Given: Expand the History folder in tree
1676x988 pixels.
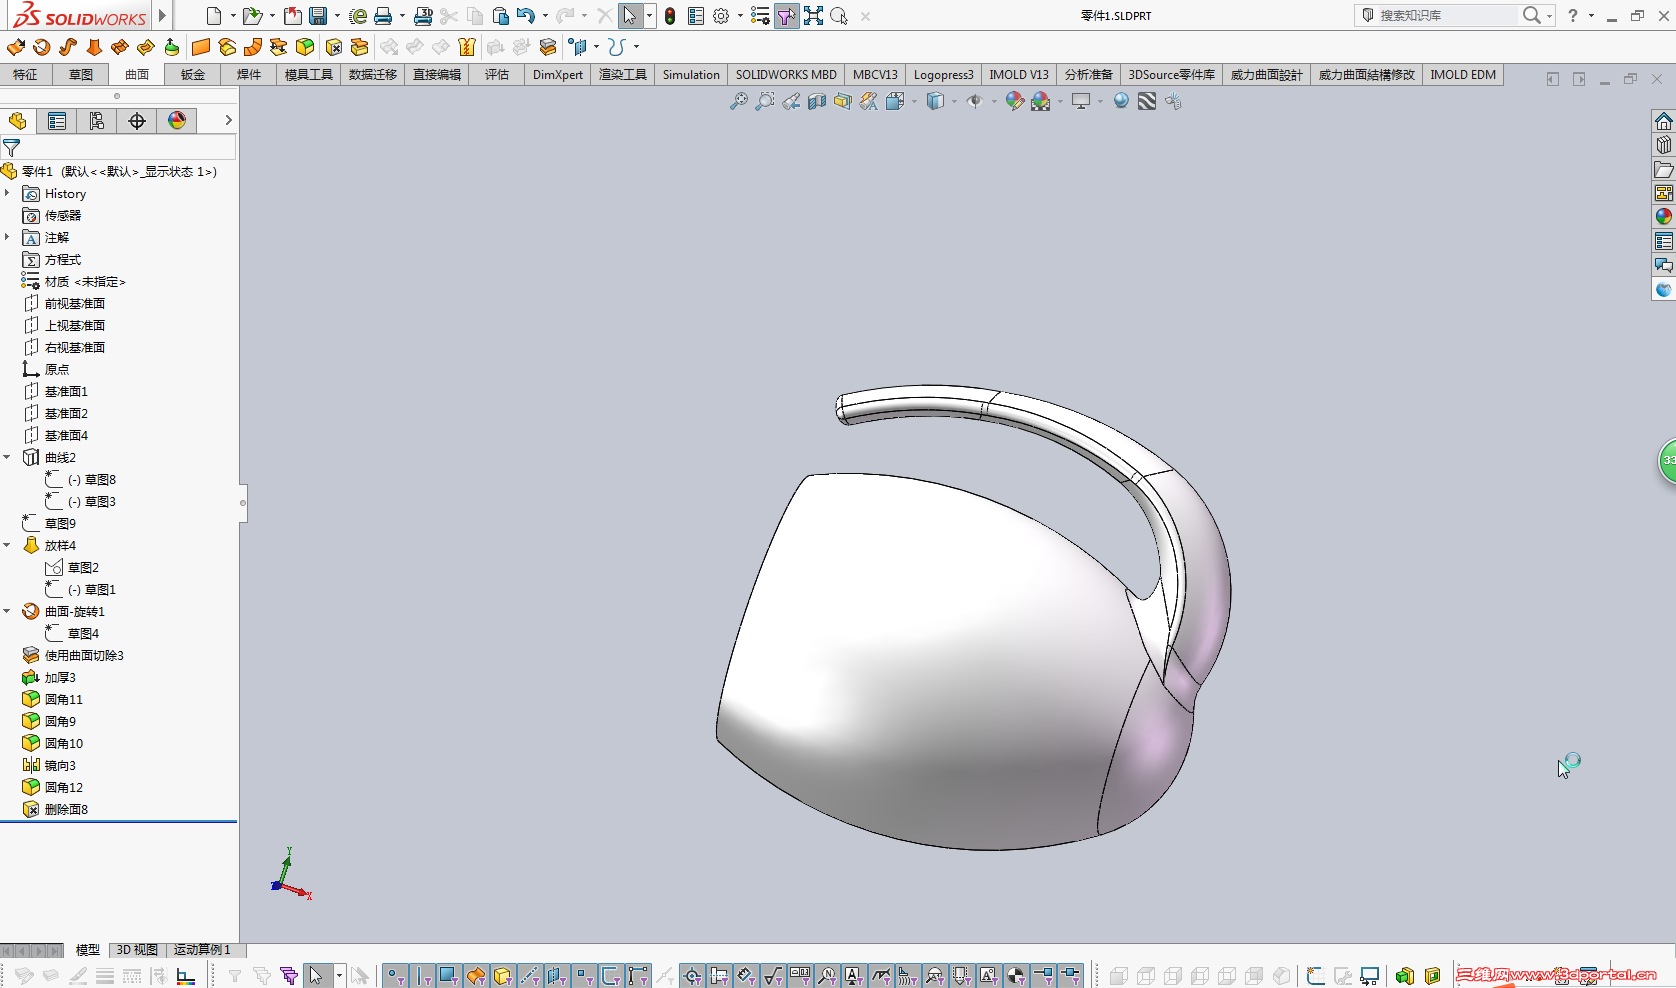Looking at the screenshot, I should pyautogui.click(x=8, y=194).
